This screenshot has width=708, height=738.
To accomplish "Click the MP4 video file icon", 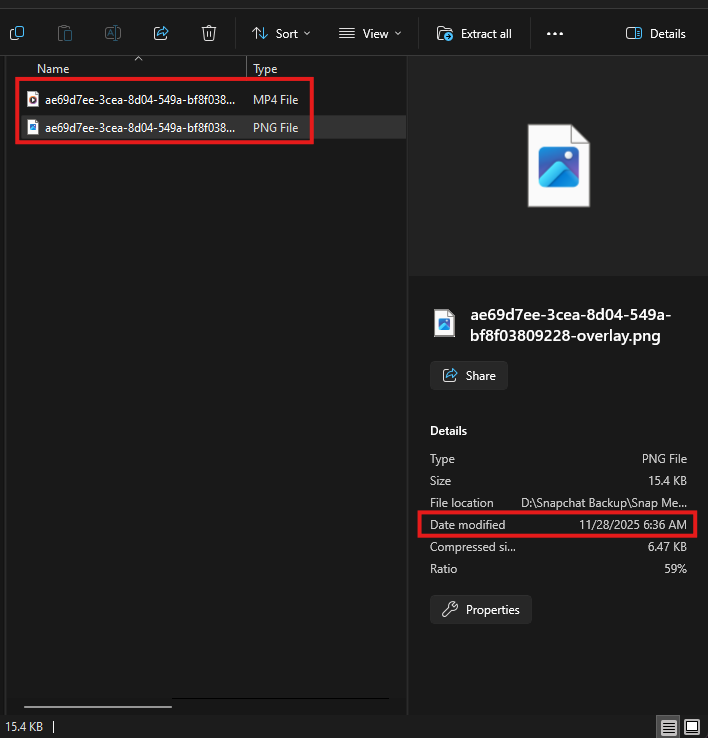I will click(x=33, y=99).
